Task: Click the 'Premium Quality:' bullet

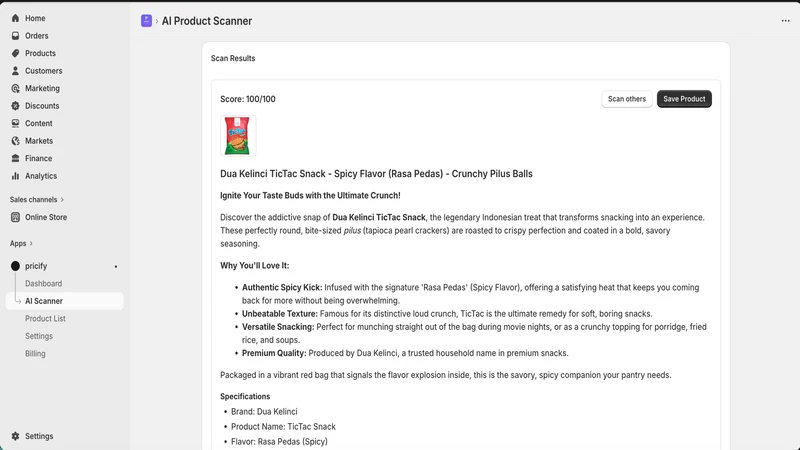Action: coord(274,353)
